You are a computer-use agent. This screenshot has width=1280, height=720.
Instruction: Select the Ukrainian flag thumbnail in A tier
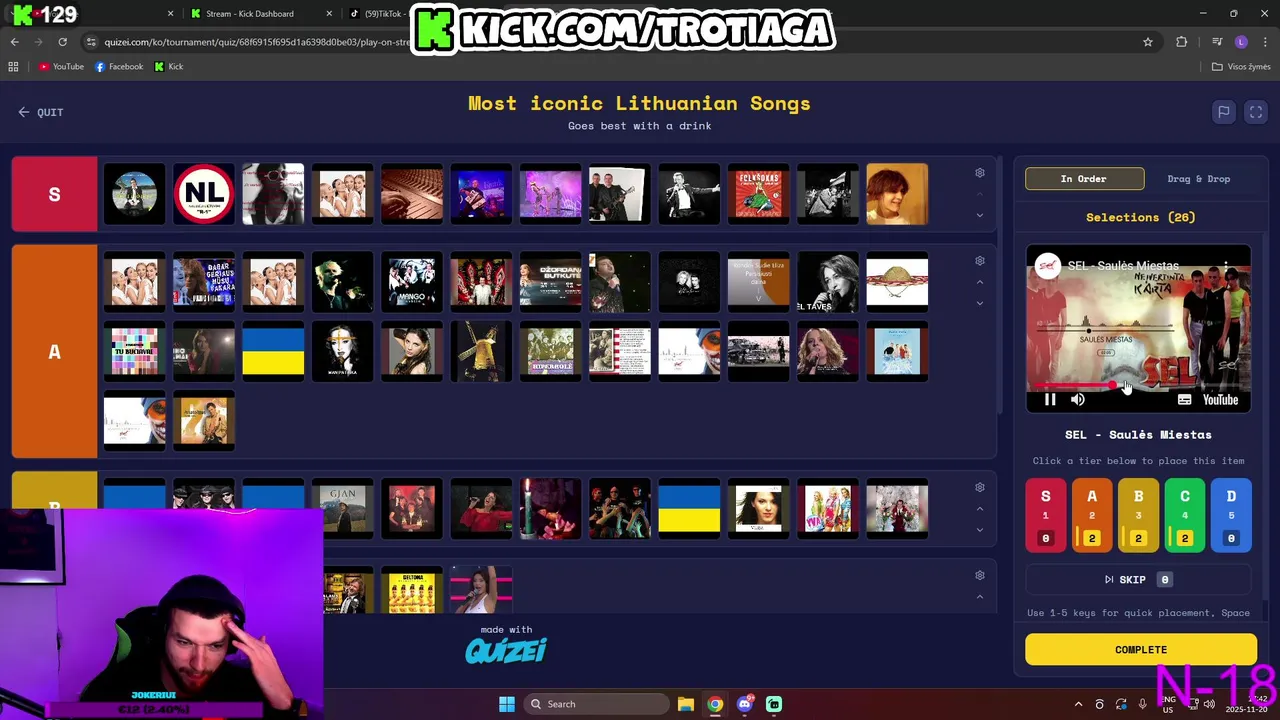[x=273, y=351]
